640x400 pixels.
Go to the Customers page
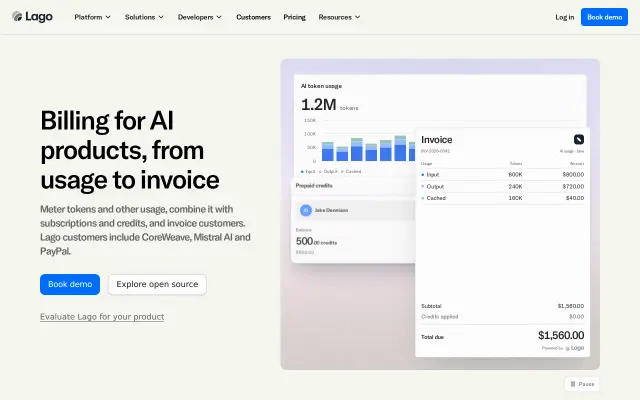[253, 17]
